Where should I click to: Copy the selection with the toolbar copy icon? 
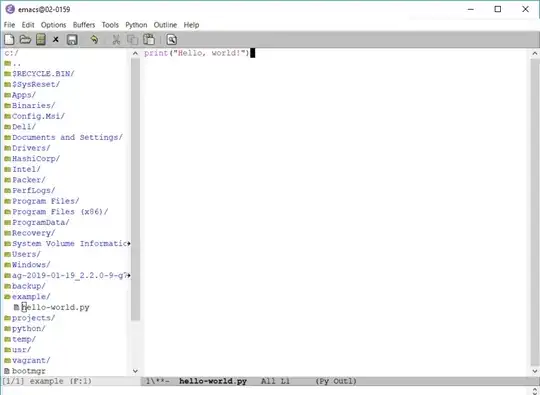coord(132,40)
